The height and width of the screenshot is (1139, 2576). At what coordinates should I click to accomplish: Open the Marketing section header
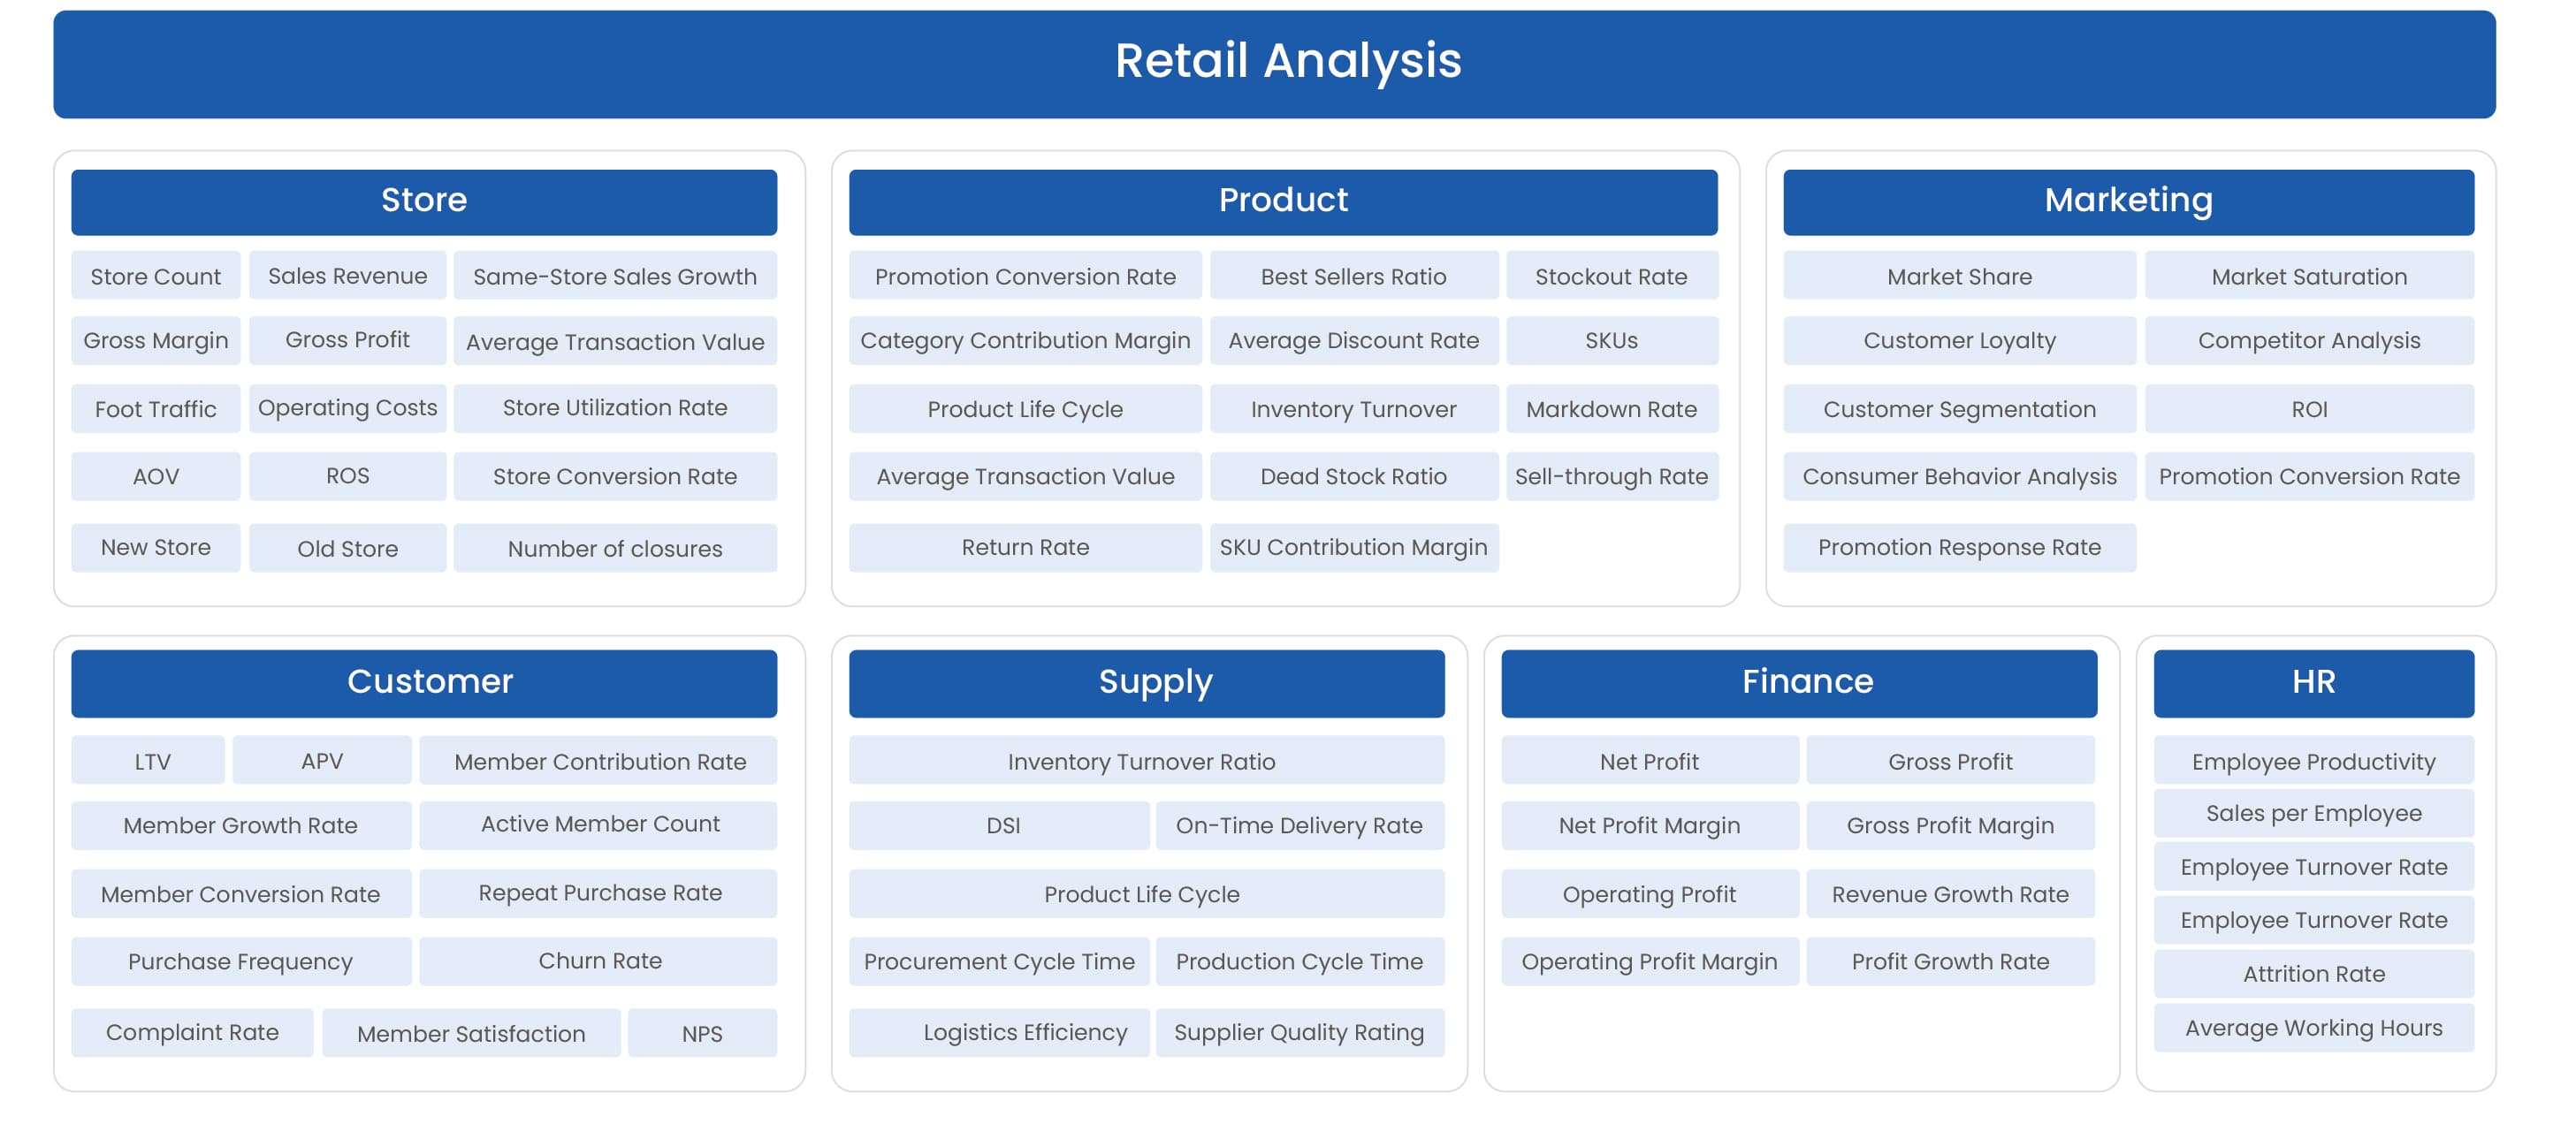pos(2127,201)
